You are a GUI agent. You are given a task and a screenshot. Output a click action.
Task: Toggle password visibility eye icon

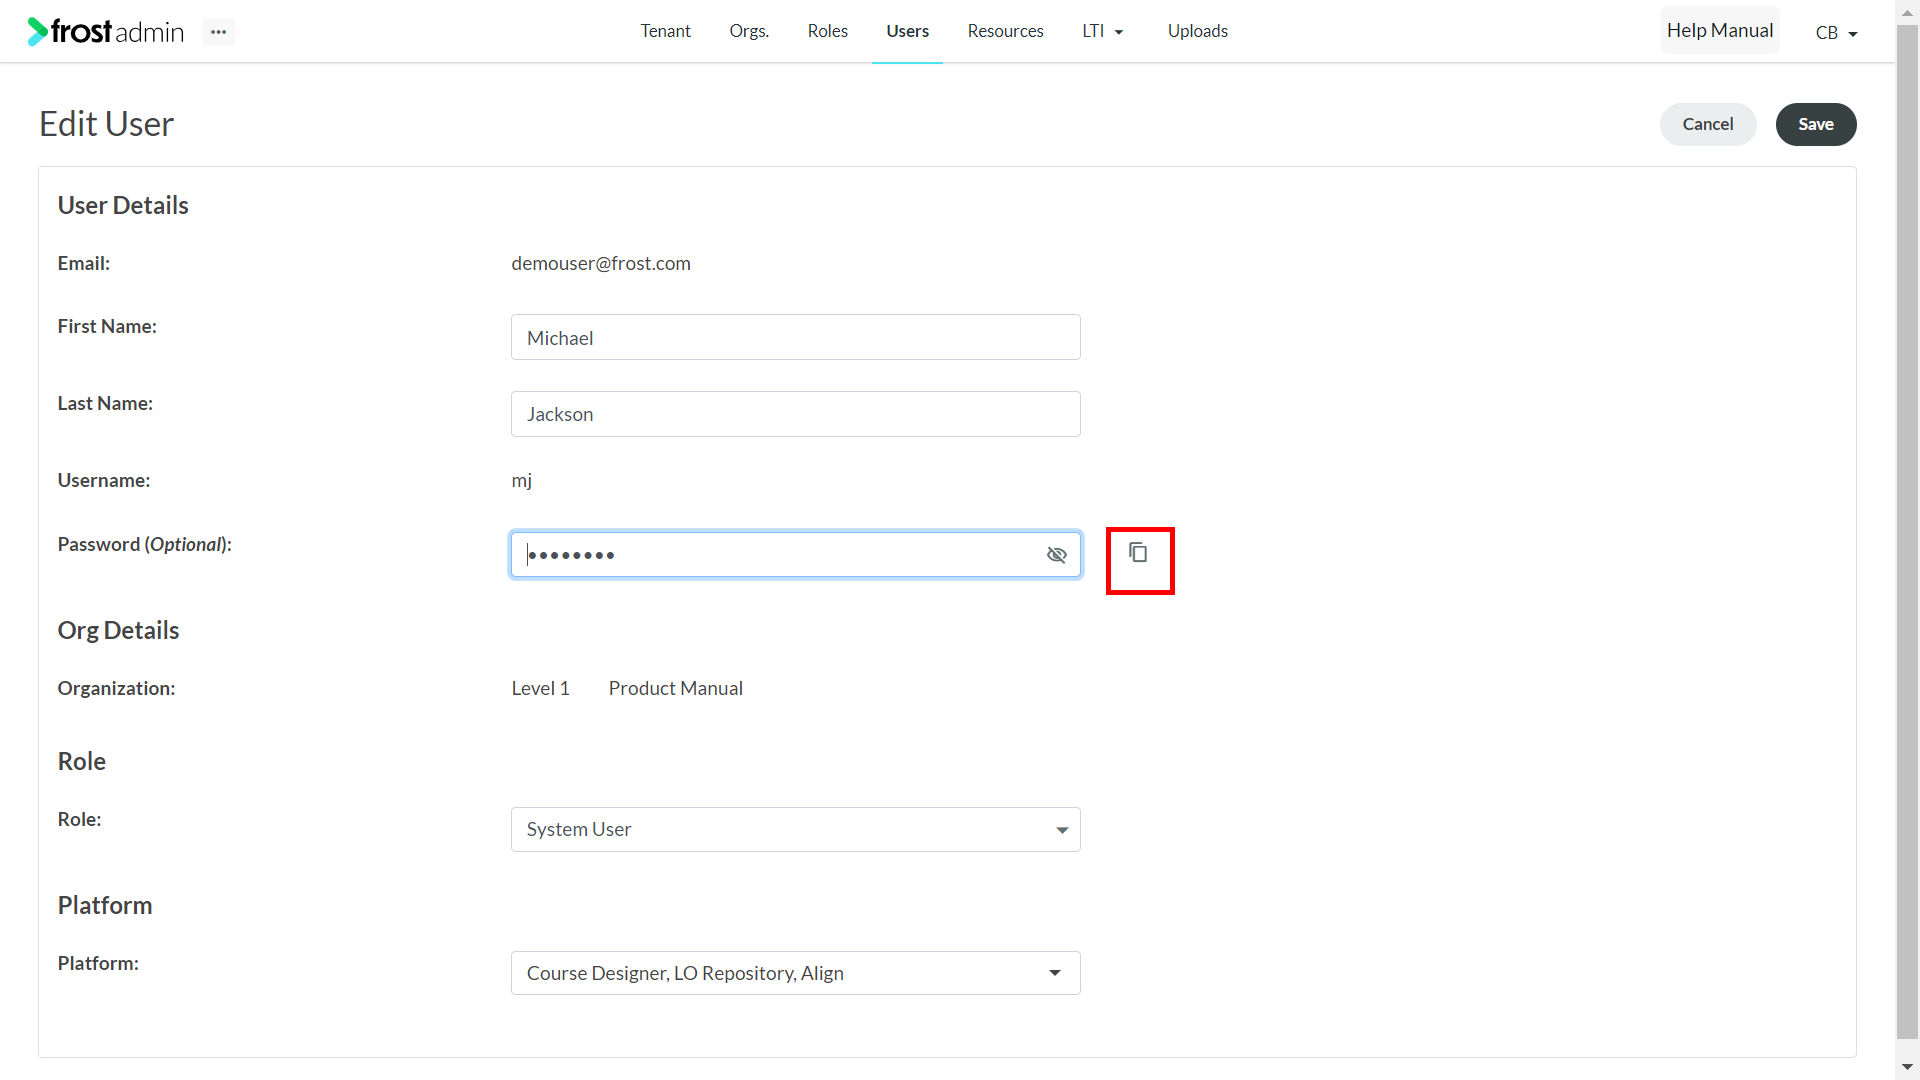coord(1057,555)
